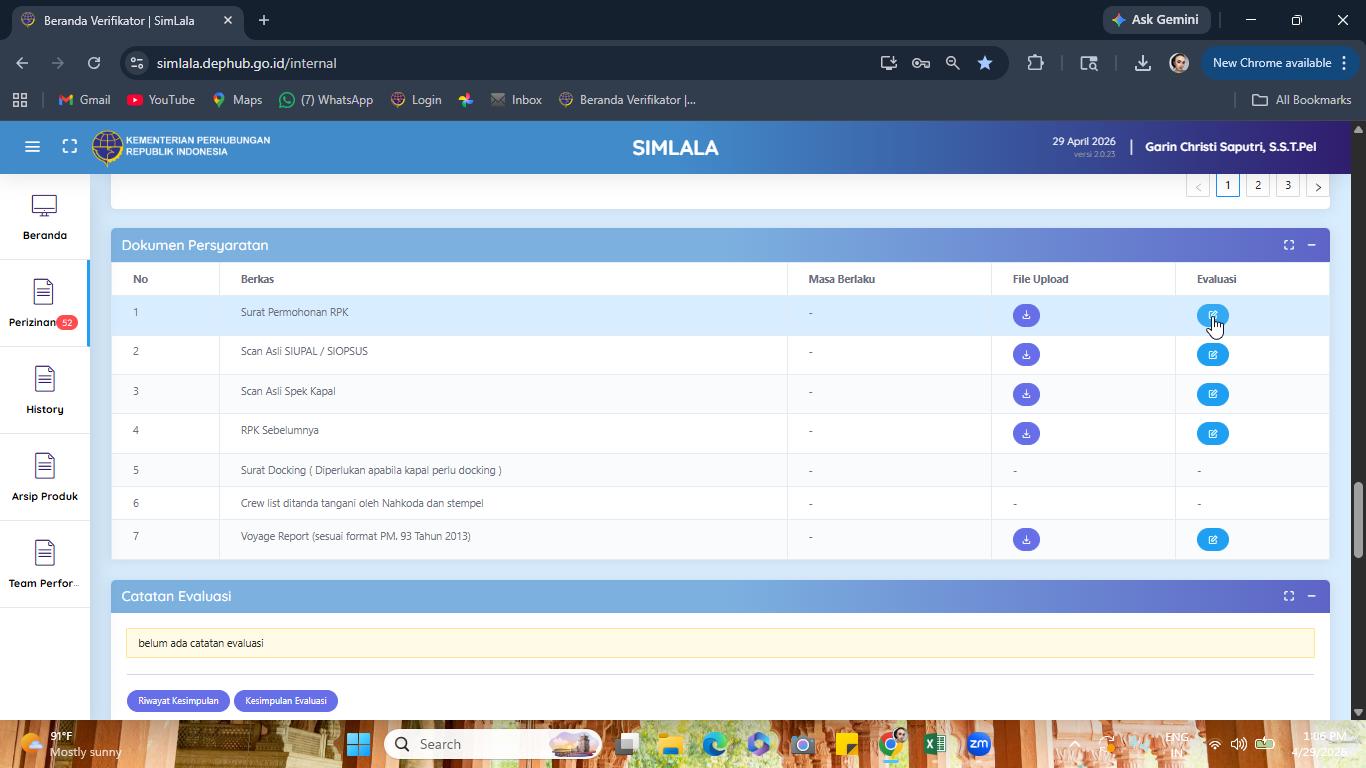Click the Kesimpulan Evaluasi button
Viewport: 1366px width, 768px height.
tap(286, 701)
